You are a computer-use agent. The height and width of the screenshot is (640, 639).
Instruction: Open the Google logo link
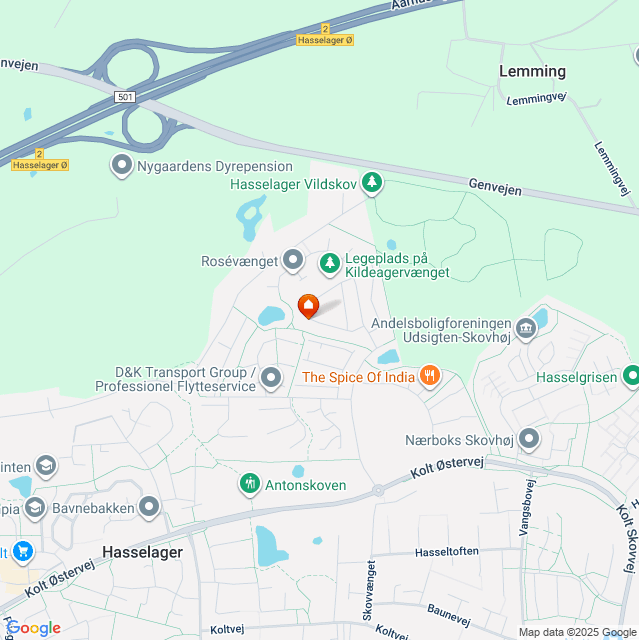pyautogui.click(x=33, y=628)
